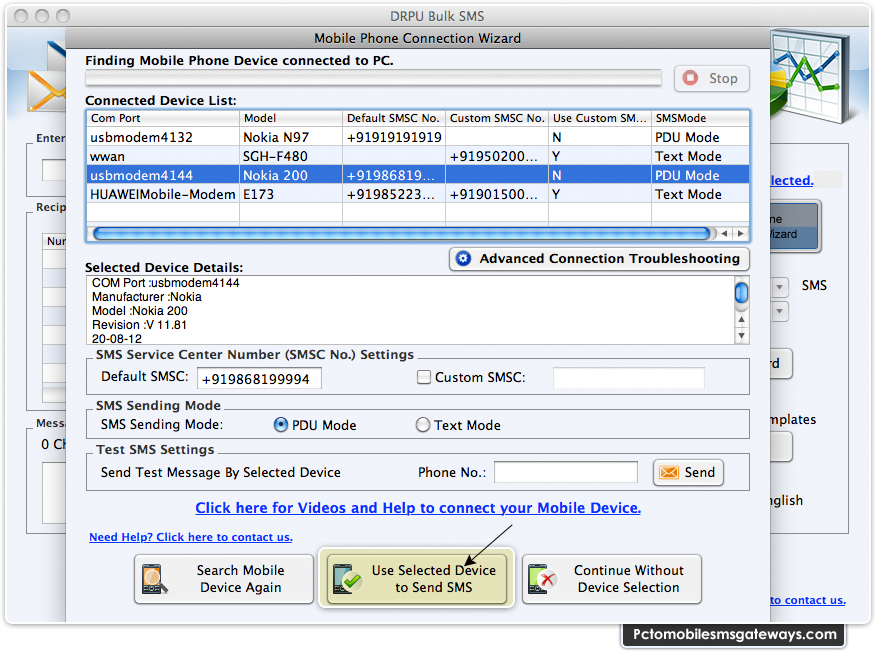Click the phone checkmark icon
Viewport: 876px width, 651px height.
(x=346, y=579)
